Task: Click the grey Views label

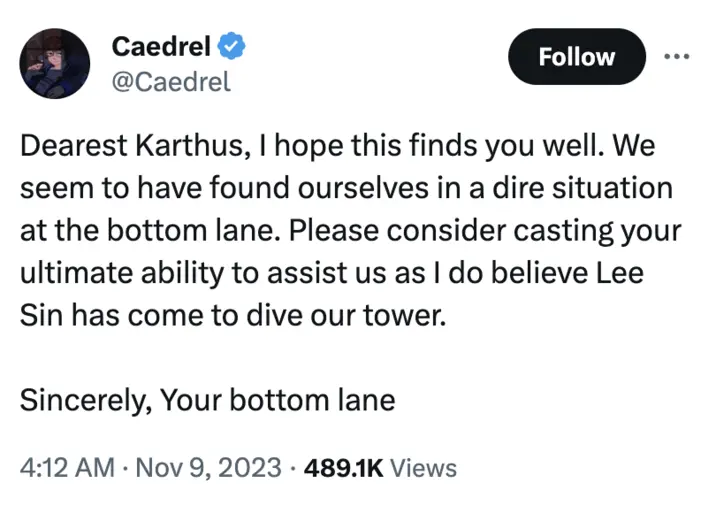Action: [x=424, y=468]
